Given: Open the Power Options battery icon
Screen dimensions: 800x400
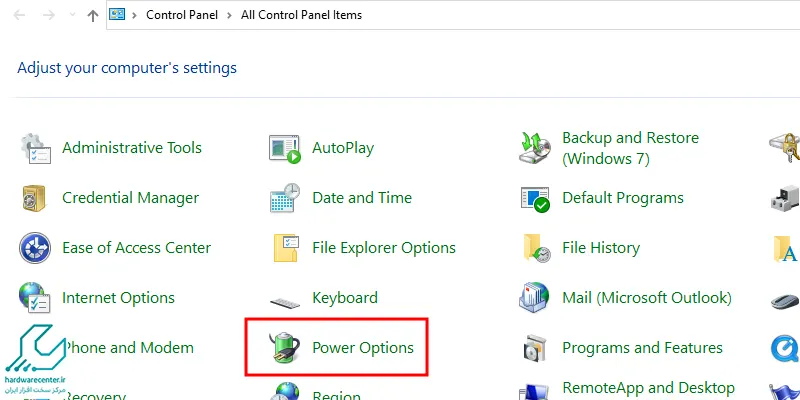Looking at the screenshot, I should [286, 348].
